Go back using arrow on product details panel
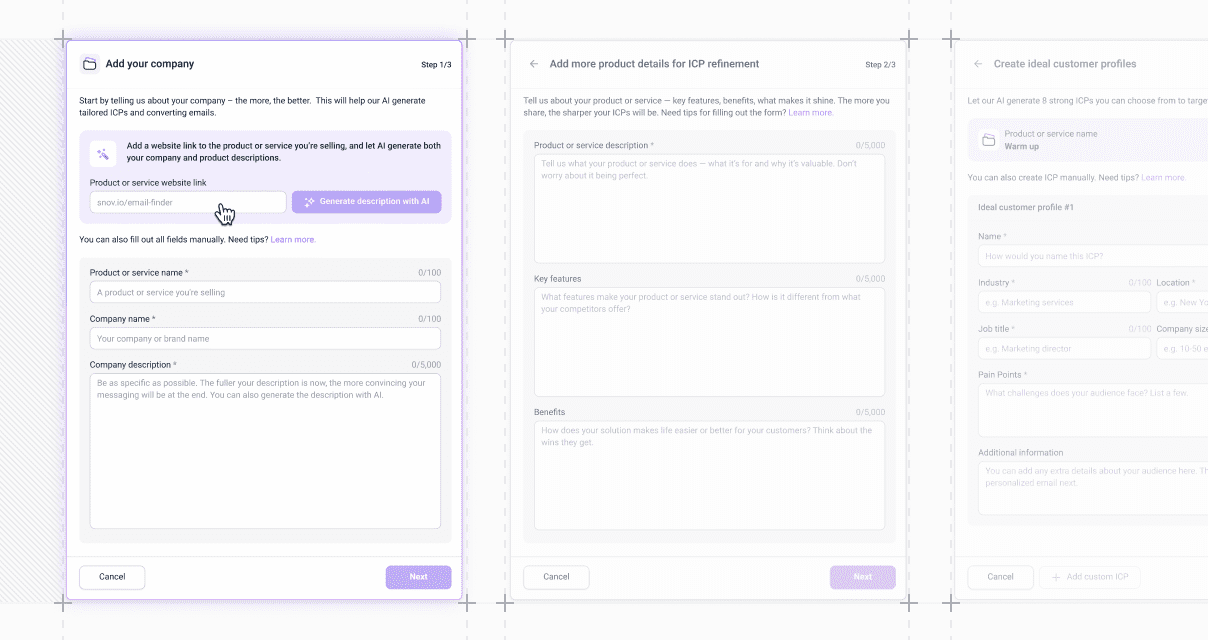This screenshot has width=1208, height=640. click(534, 64)
